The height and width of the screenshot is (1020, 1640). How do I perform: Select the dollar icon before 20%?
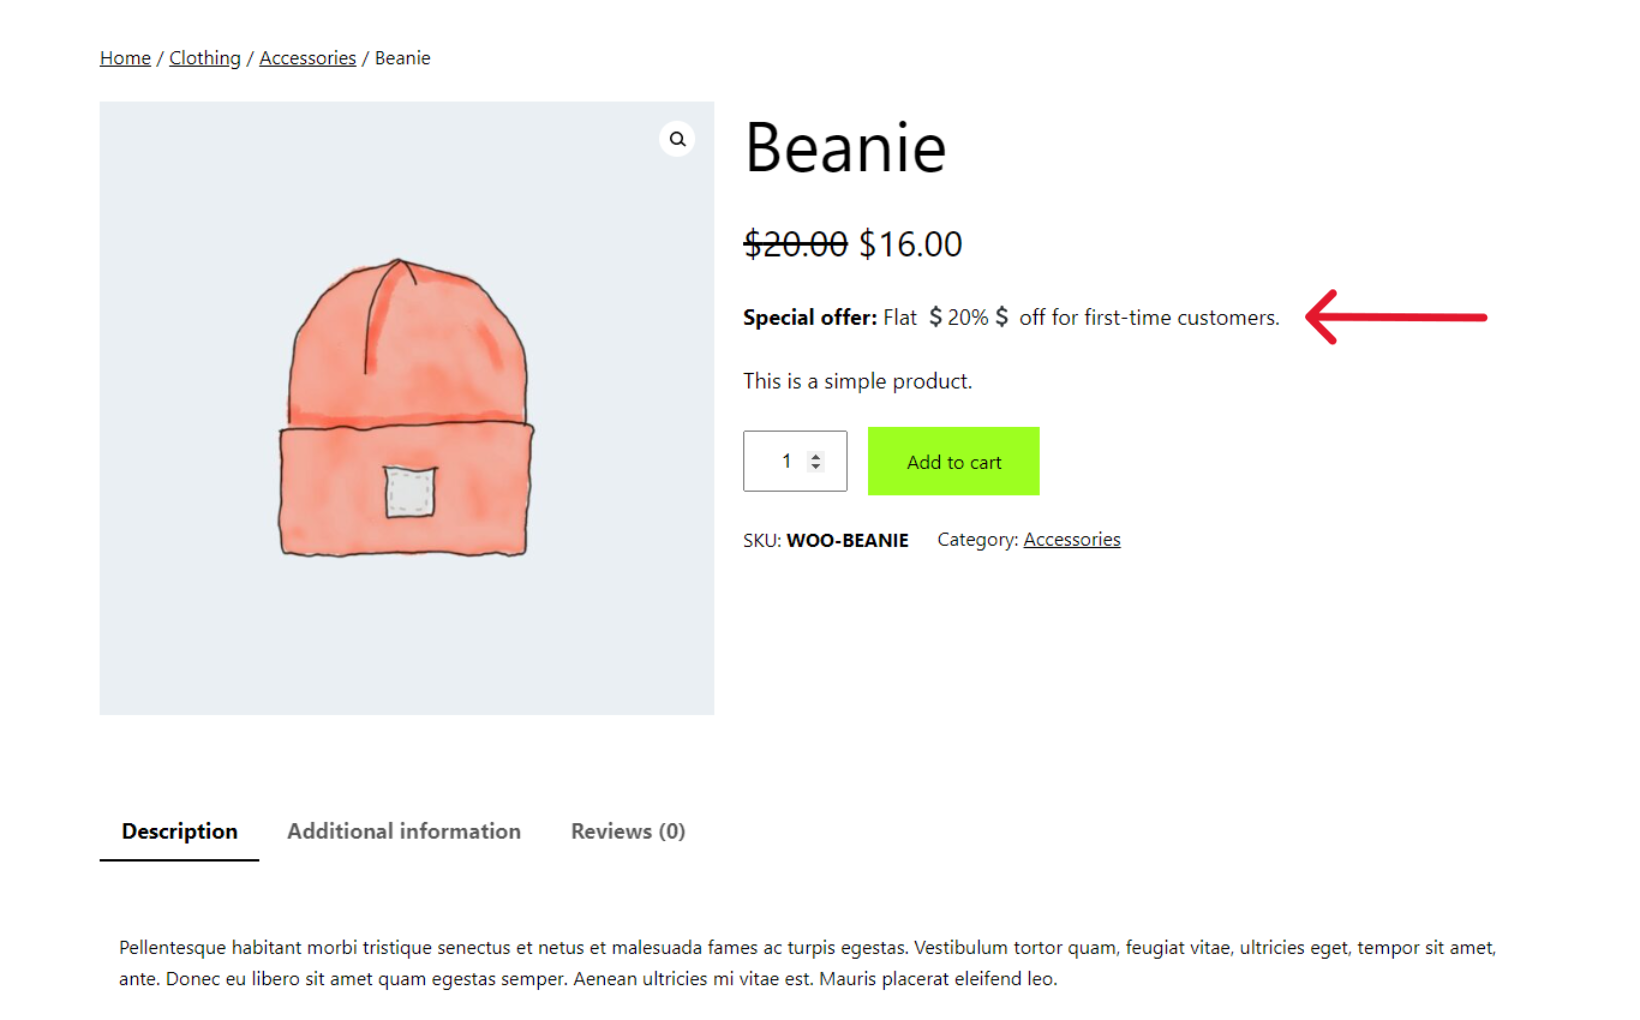[935, 317]
